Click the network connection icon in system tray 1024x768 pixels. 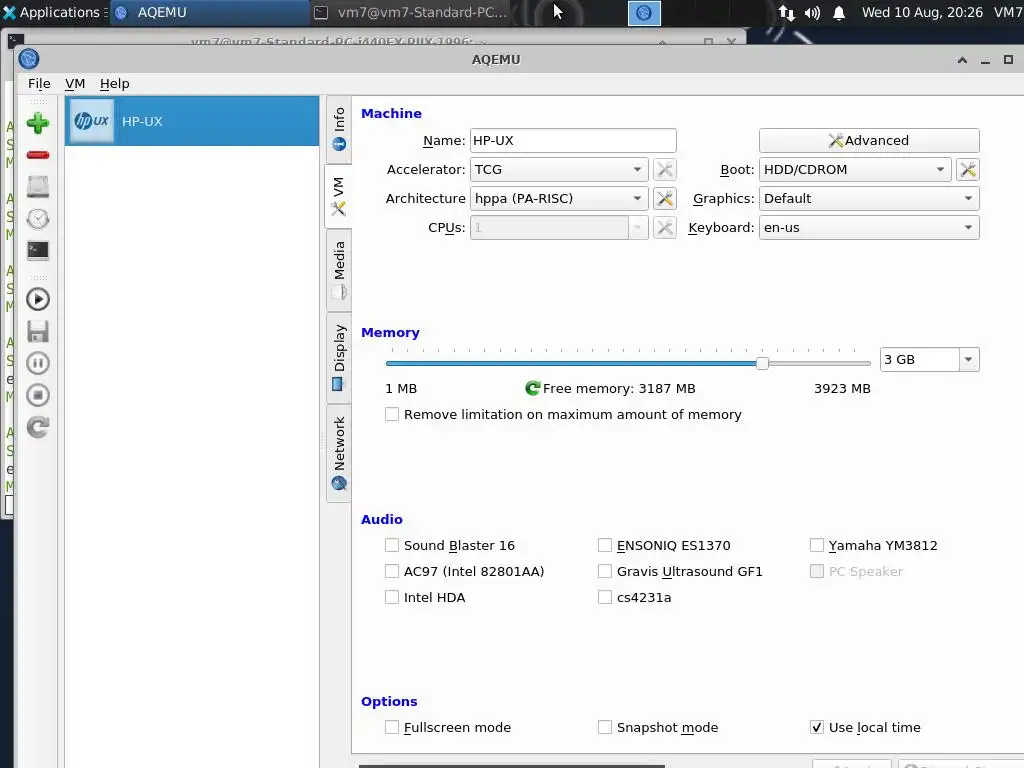[x=786, y=12]
